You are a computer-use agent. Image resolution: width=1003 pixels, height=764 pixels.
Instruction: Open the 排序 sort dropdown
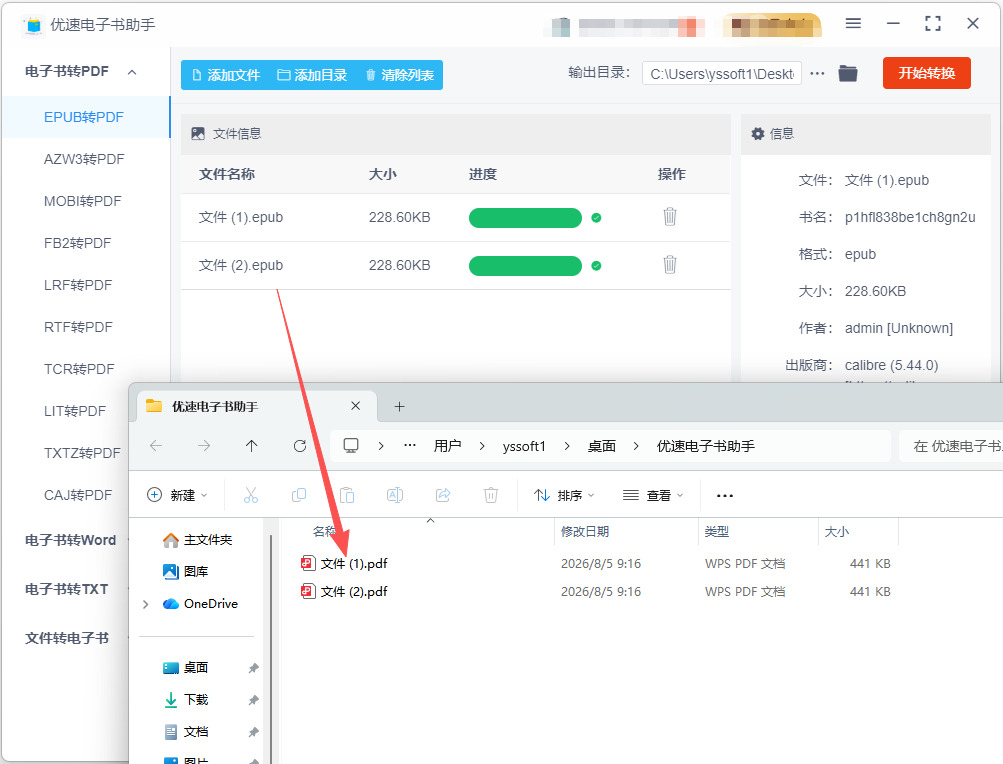[x=564, y=495]
